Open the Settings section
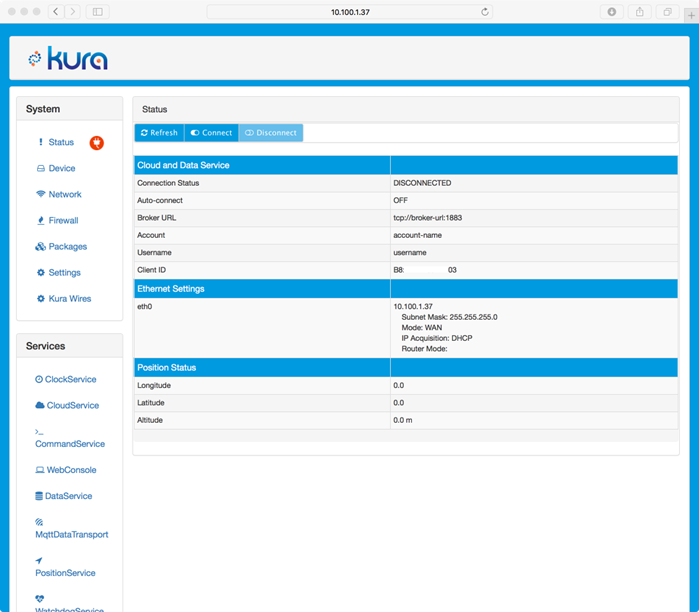Image resolution: width=699 pixels, height=612 pixels. [65, 273]
